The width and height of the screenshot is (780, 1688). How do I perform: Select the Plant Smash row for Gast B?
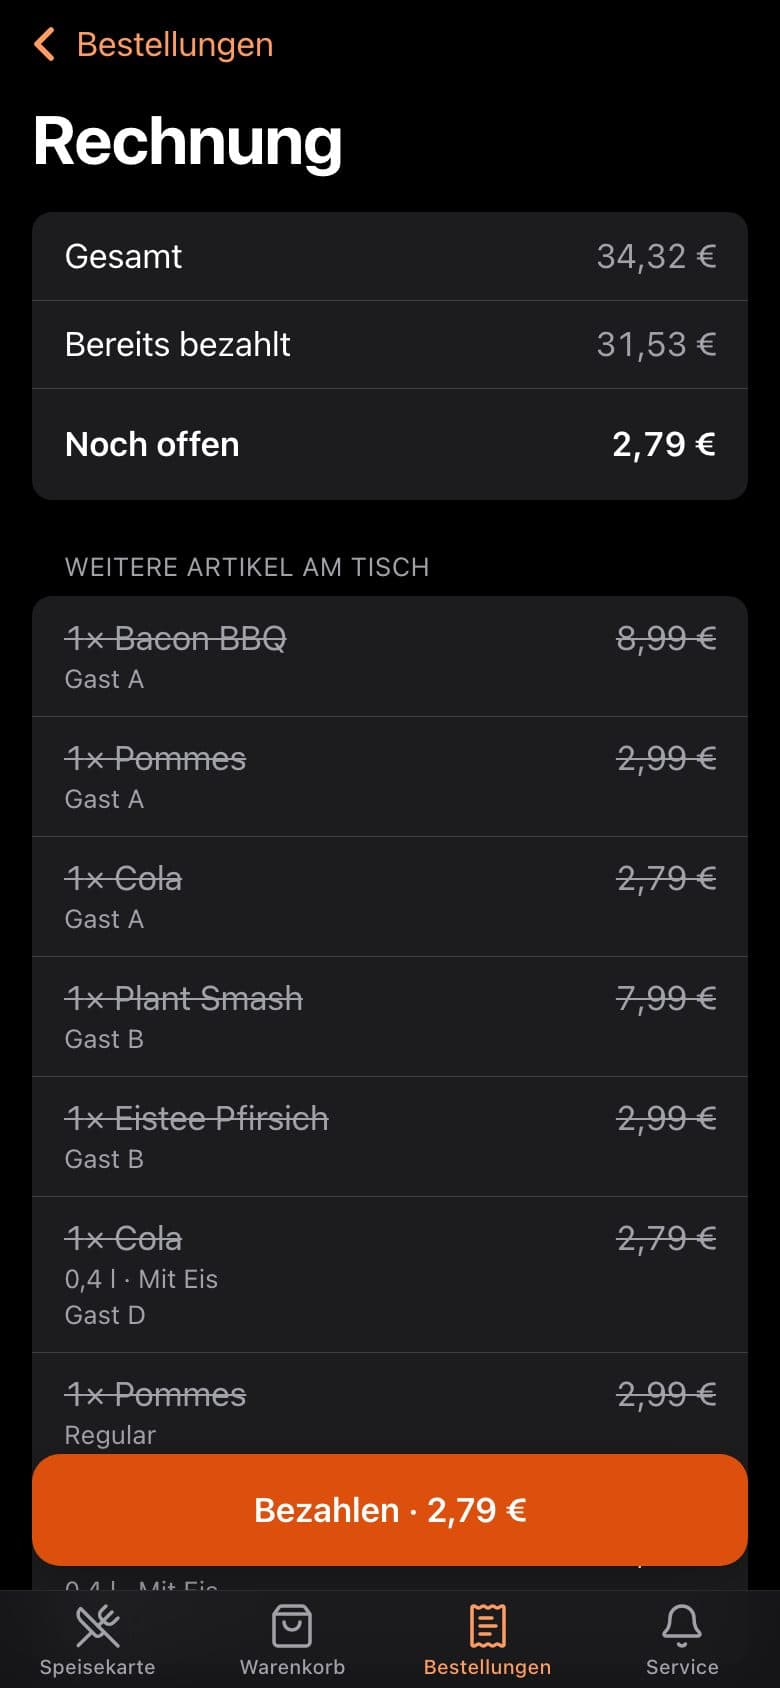(390, 1017)
